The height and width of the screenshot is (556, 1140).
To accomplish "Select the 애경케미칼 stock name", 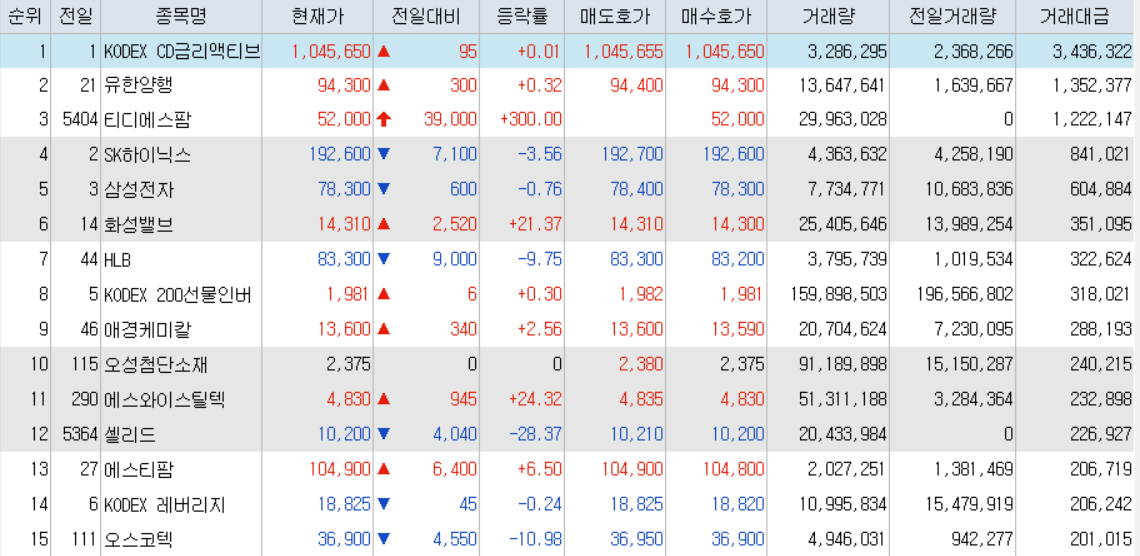I will (148, 330).
